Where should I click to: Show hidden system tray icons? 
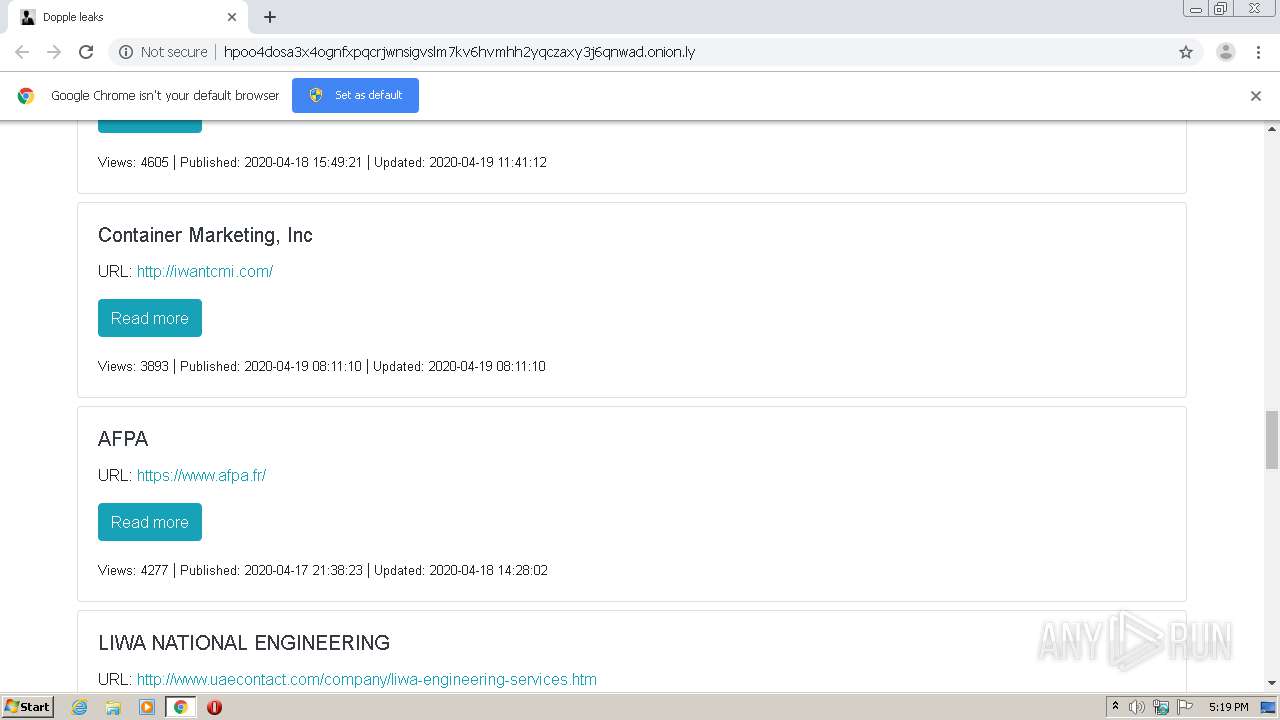[1115, 707]
